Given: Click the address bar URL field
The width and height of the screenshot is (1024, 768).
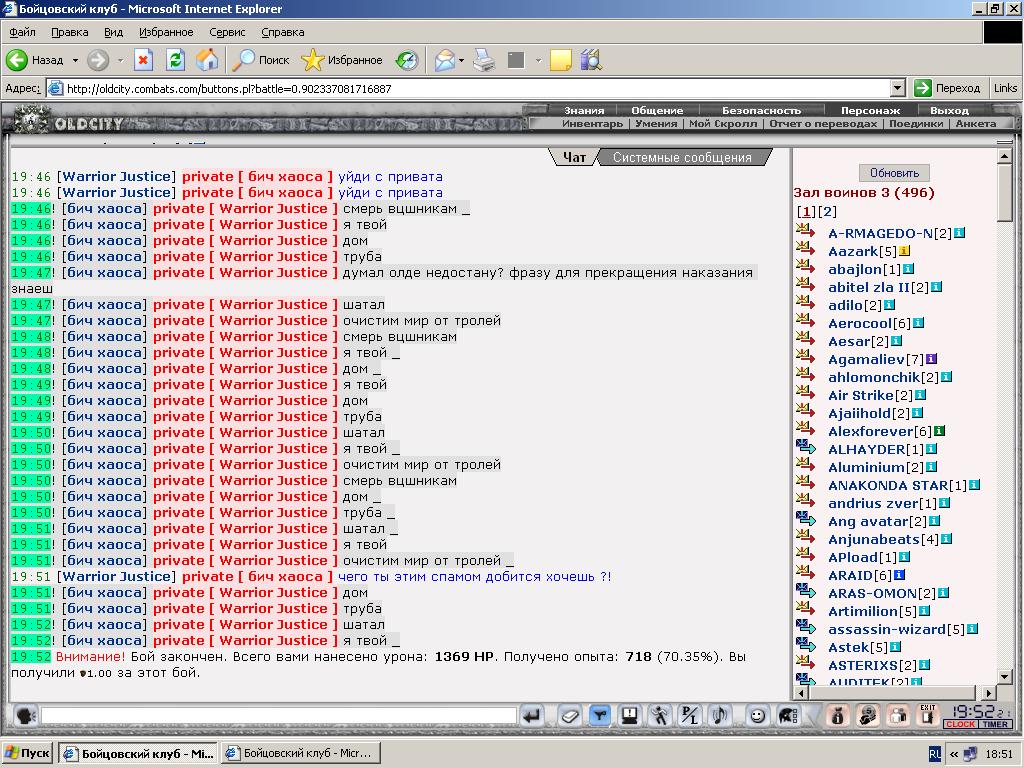Looking at the screenshot, I should tap(478, 88).
